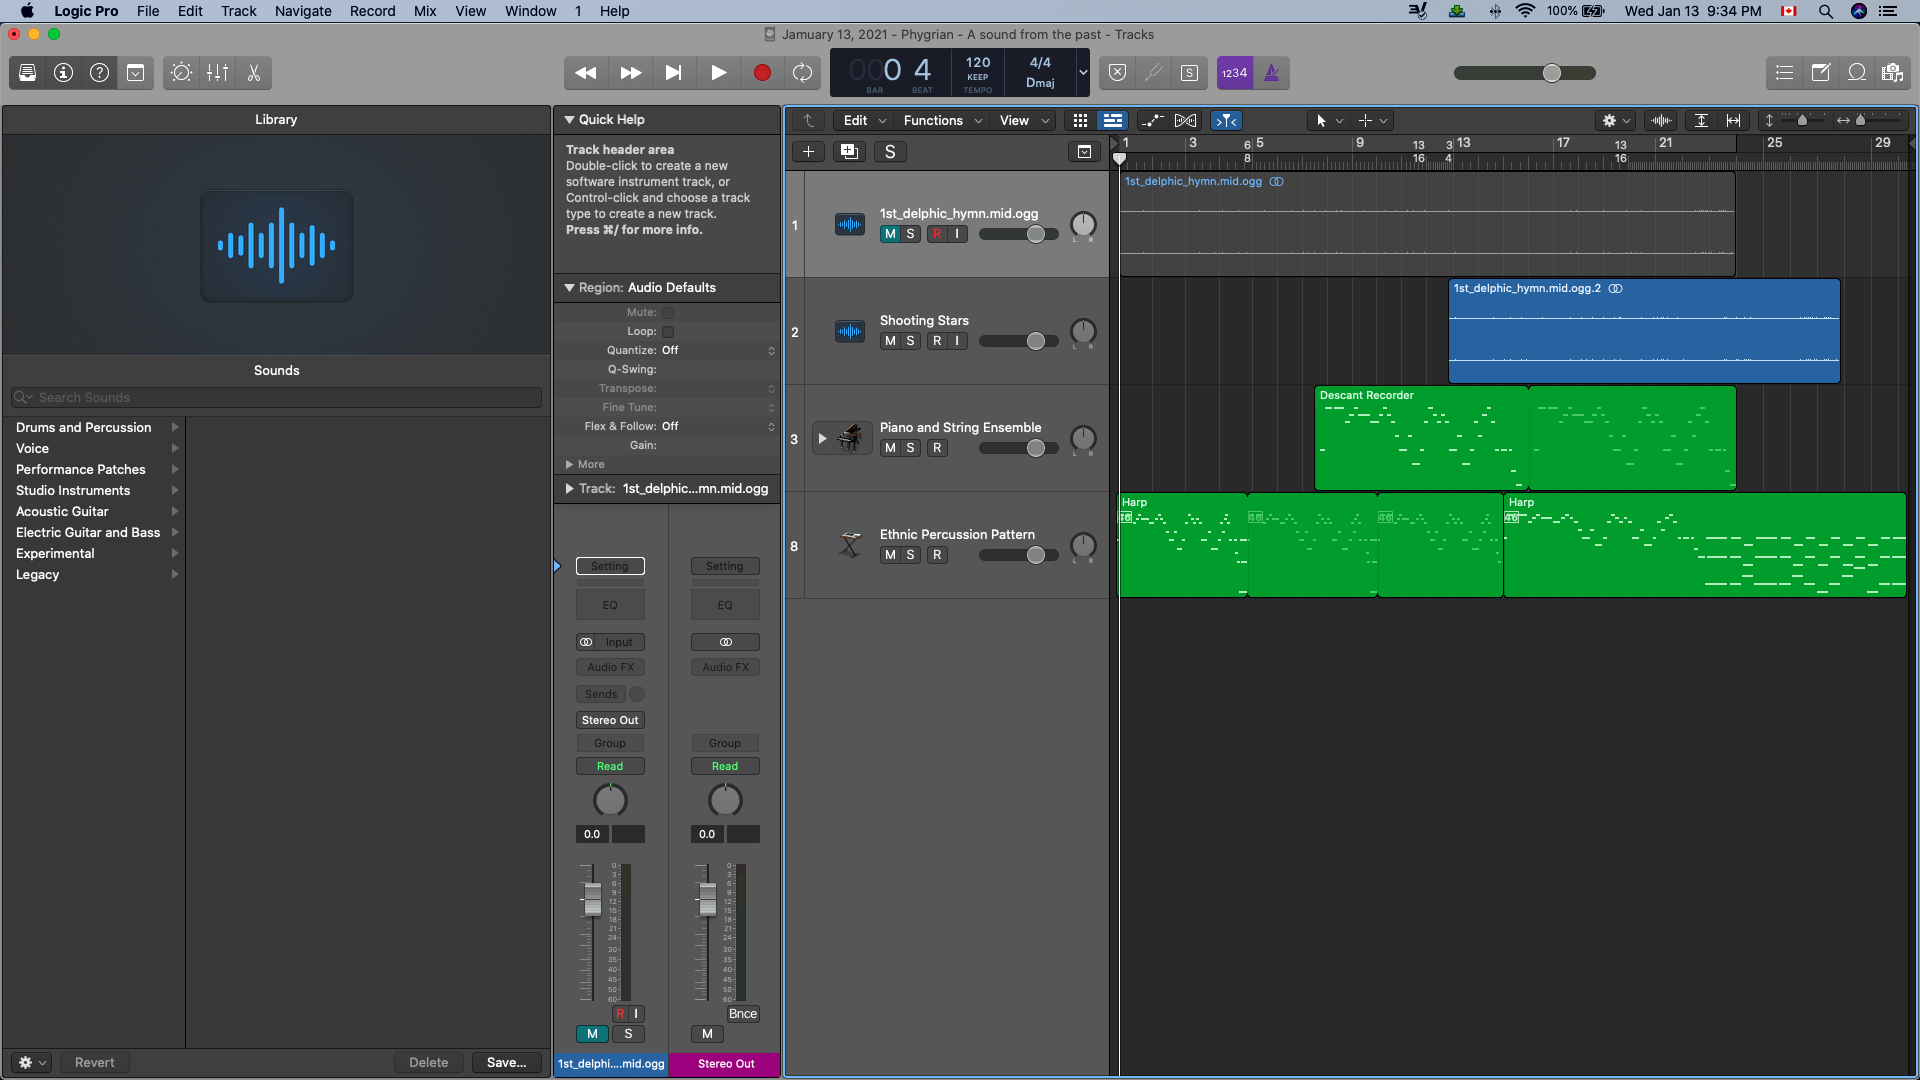Image resolution: width=1920 pixels, height=1080 pixels.
Task: Open the View dropdown in tracks area
Action: coord(1024,121)
